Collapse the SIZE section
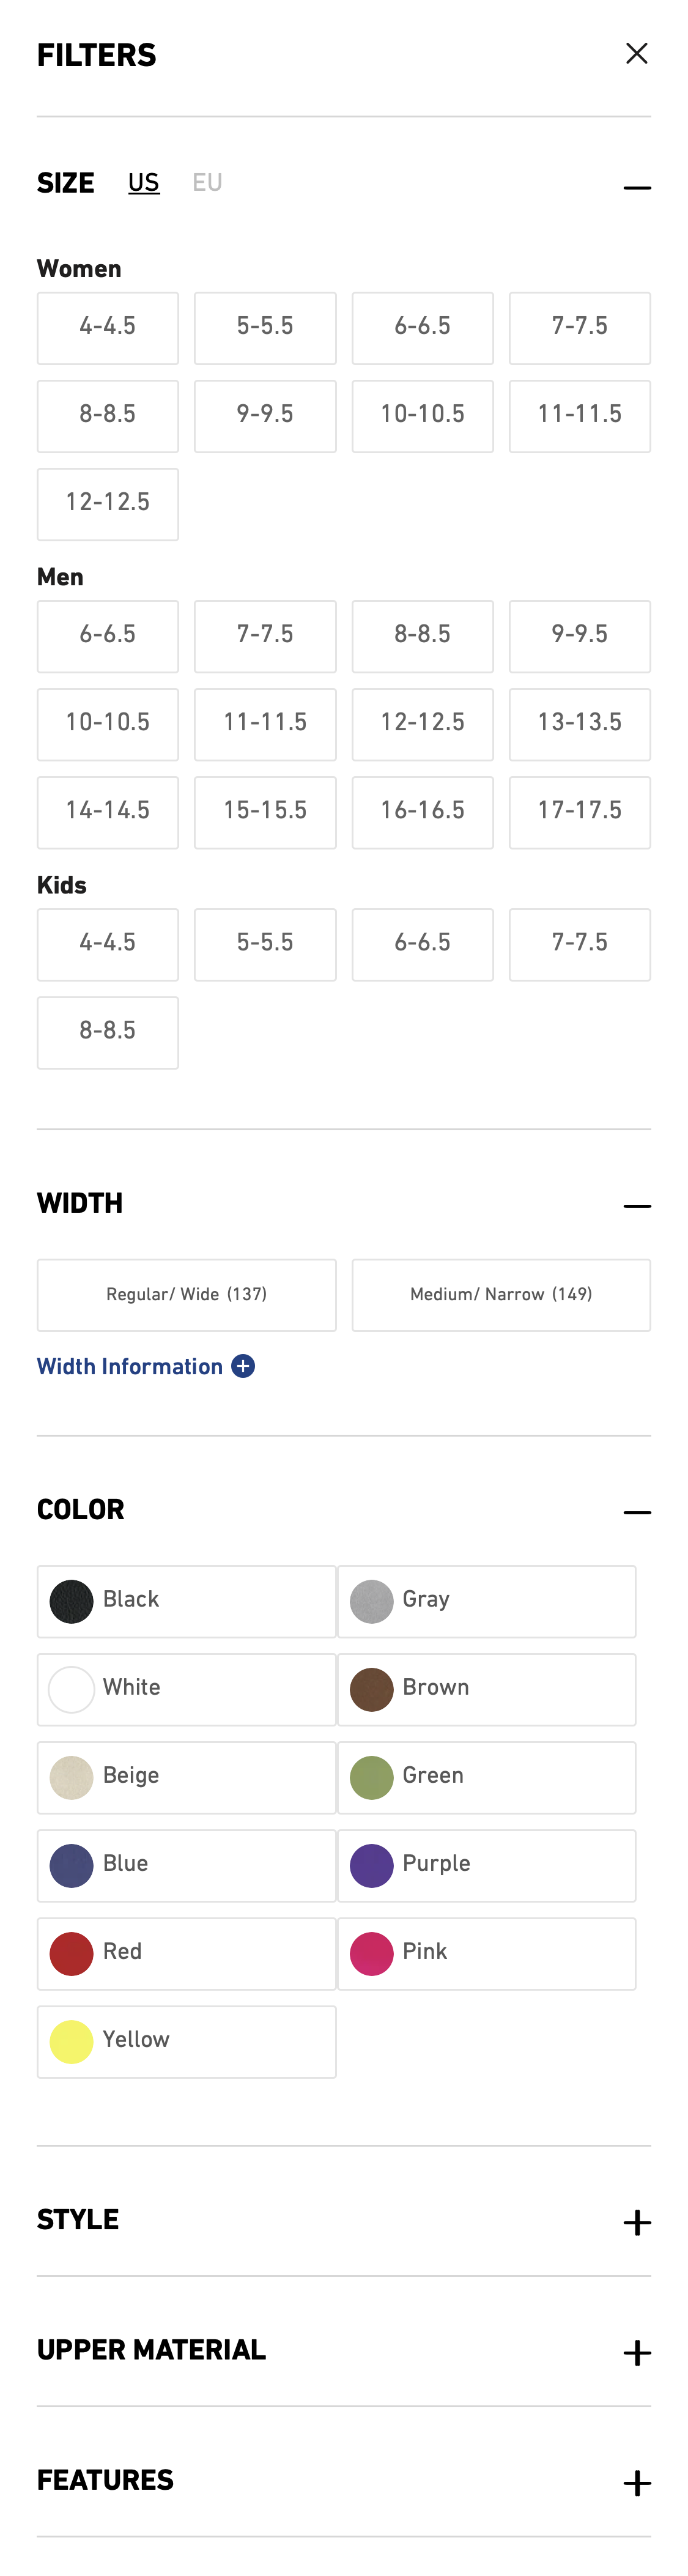Viewport: 688px width, 2576px height. point(637,185)
